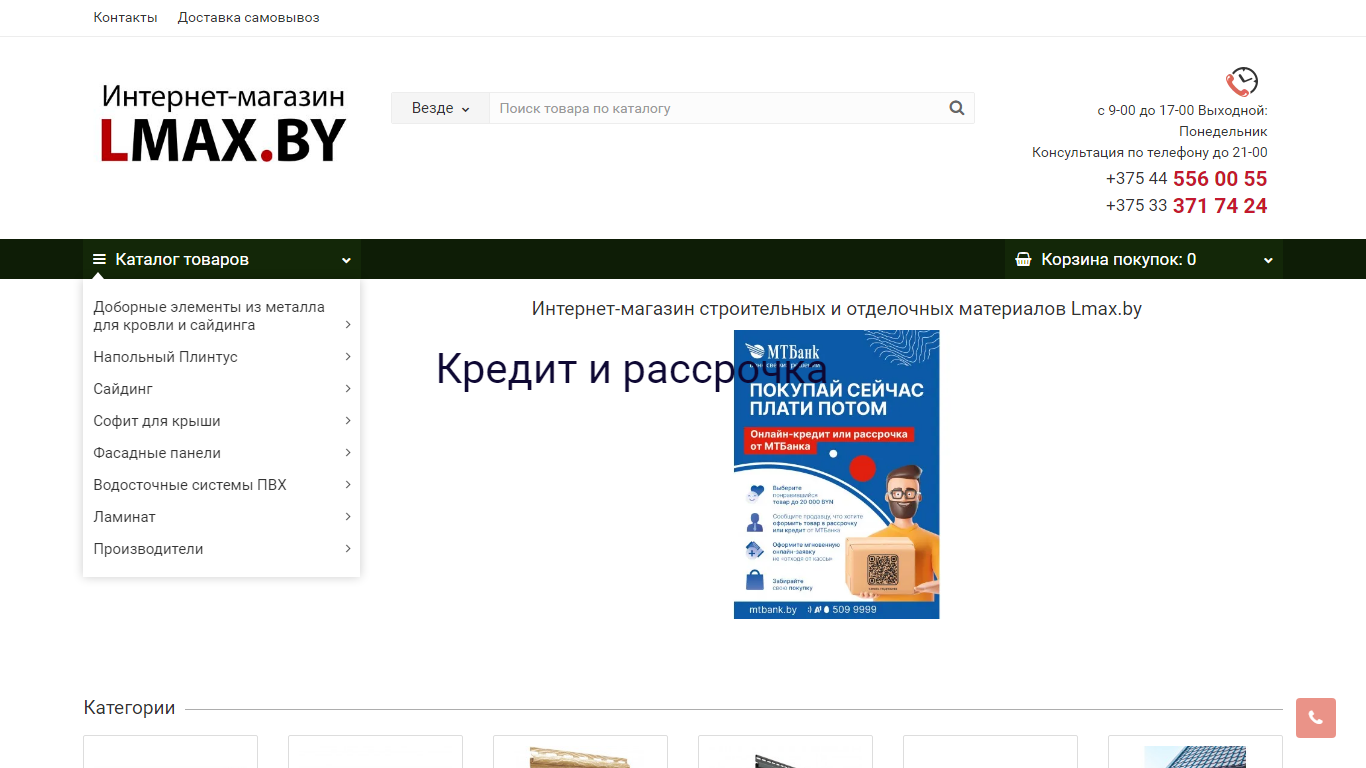Expand arrow next to Доборные элементы из металла
The height and width of the screenshot is (768, 1366).
click(x=347, y=324)
